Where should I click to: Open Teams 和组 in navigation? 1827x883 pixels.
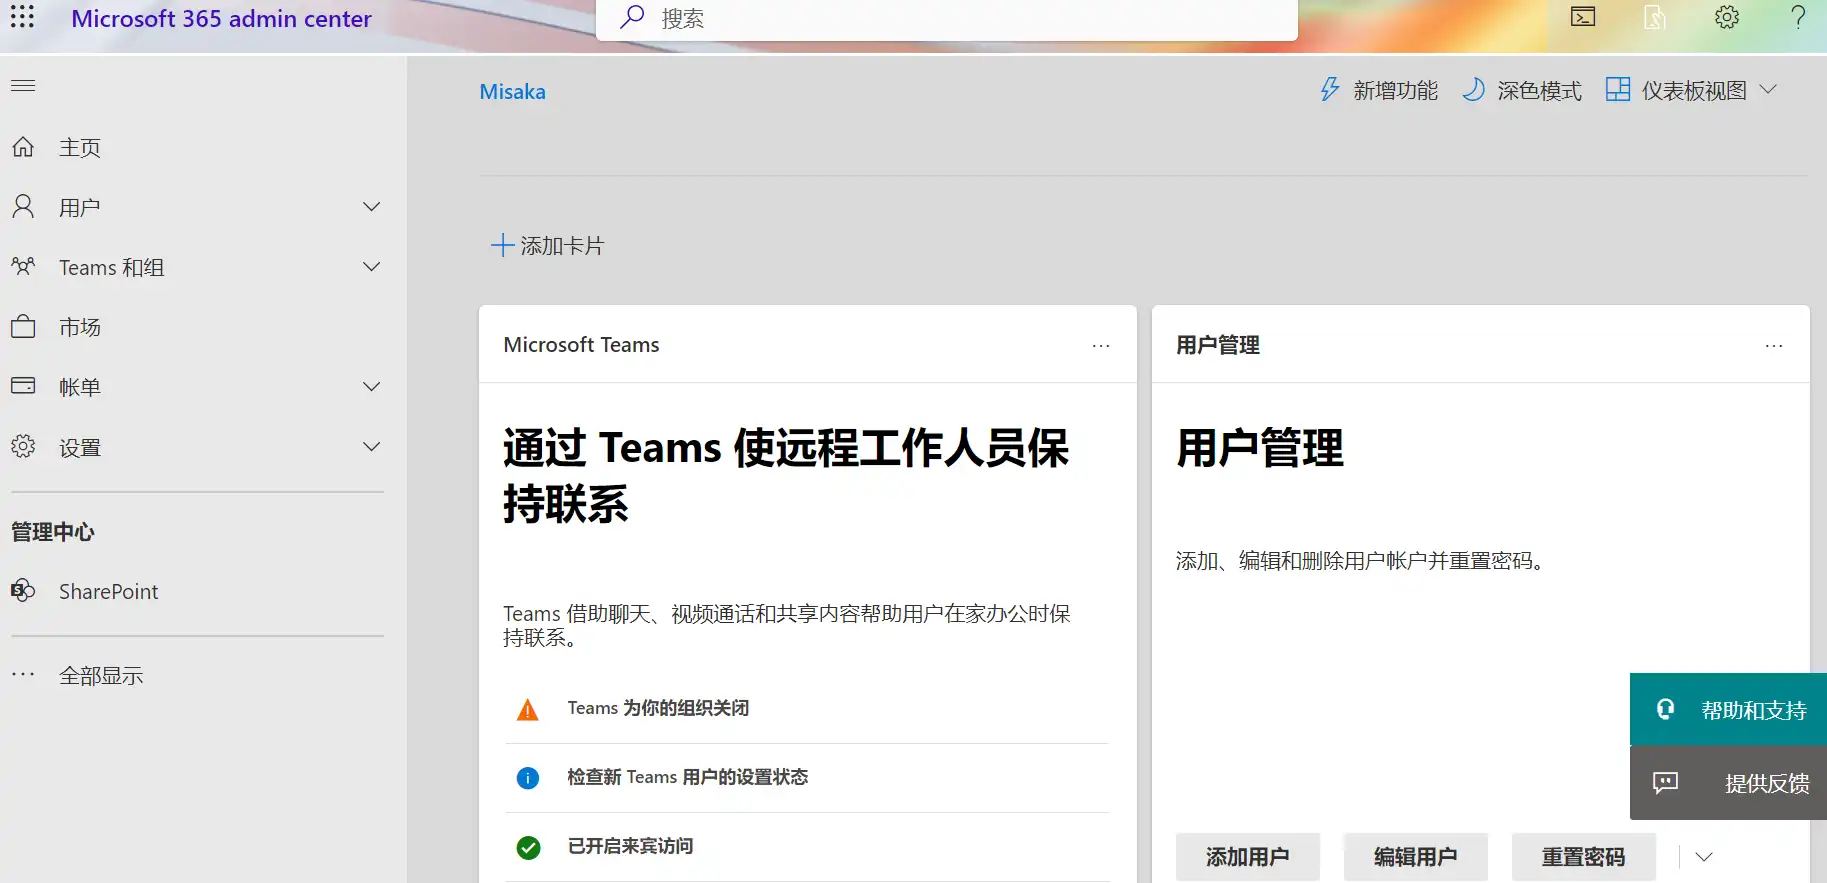pyautogui.click(x=112, y=268)
